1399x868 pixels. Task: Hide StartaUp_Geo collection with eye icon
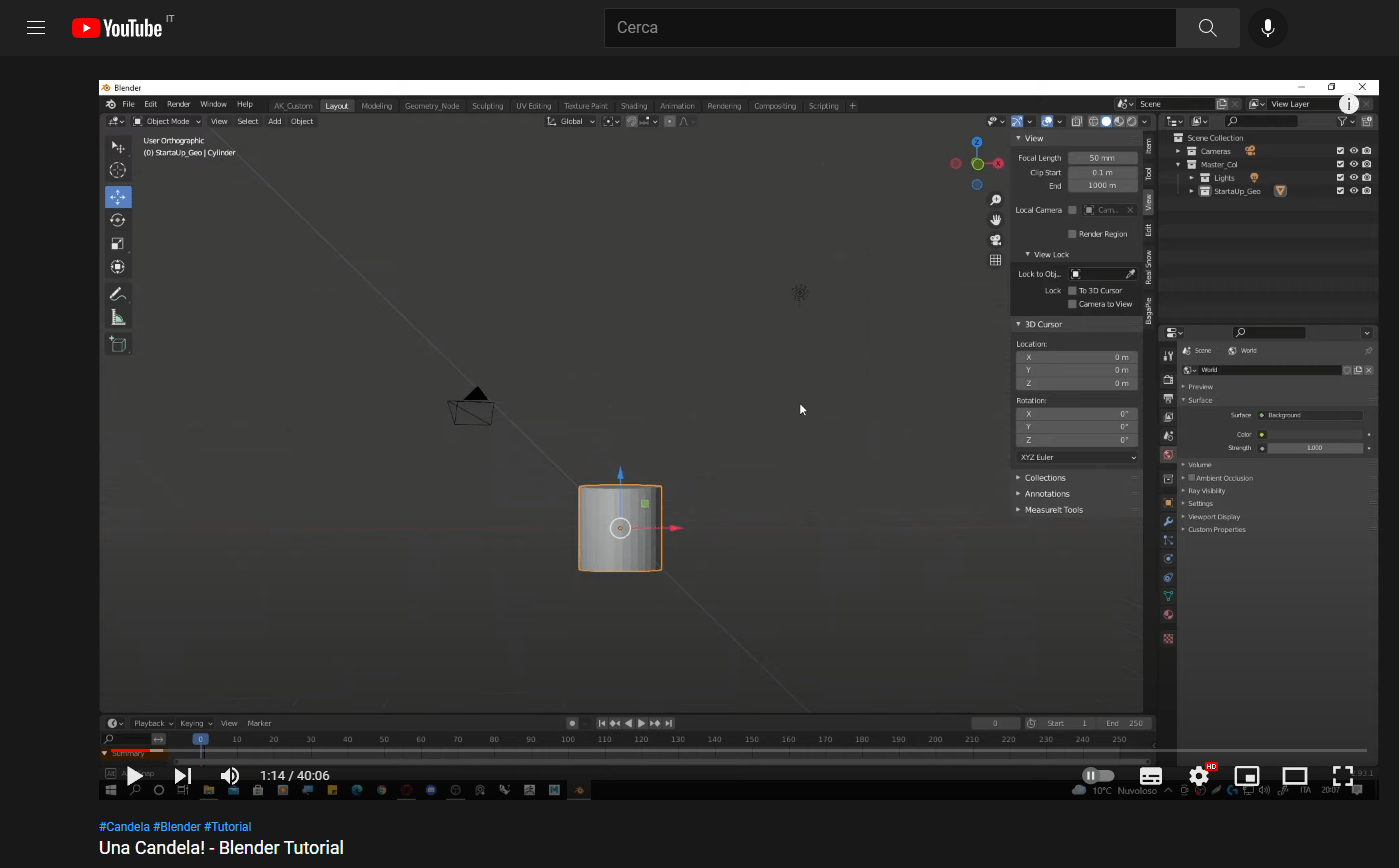coord(1354,190)
